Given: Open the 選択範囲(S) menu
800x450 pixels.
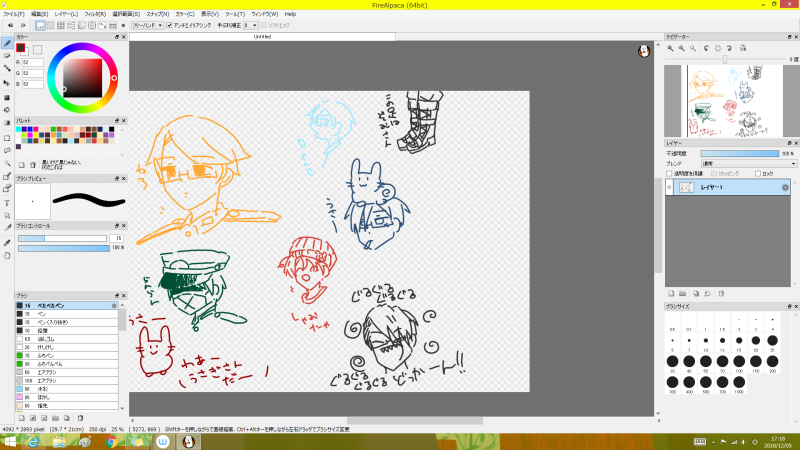Looking at the screenshot, I should 126,14.
